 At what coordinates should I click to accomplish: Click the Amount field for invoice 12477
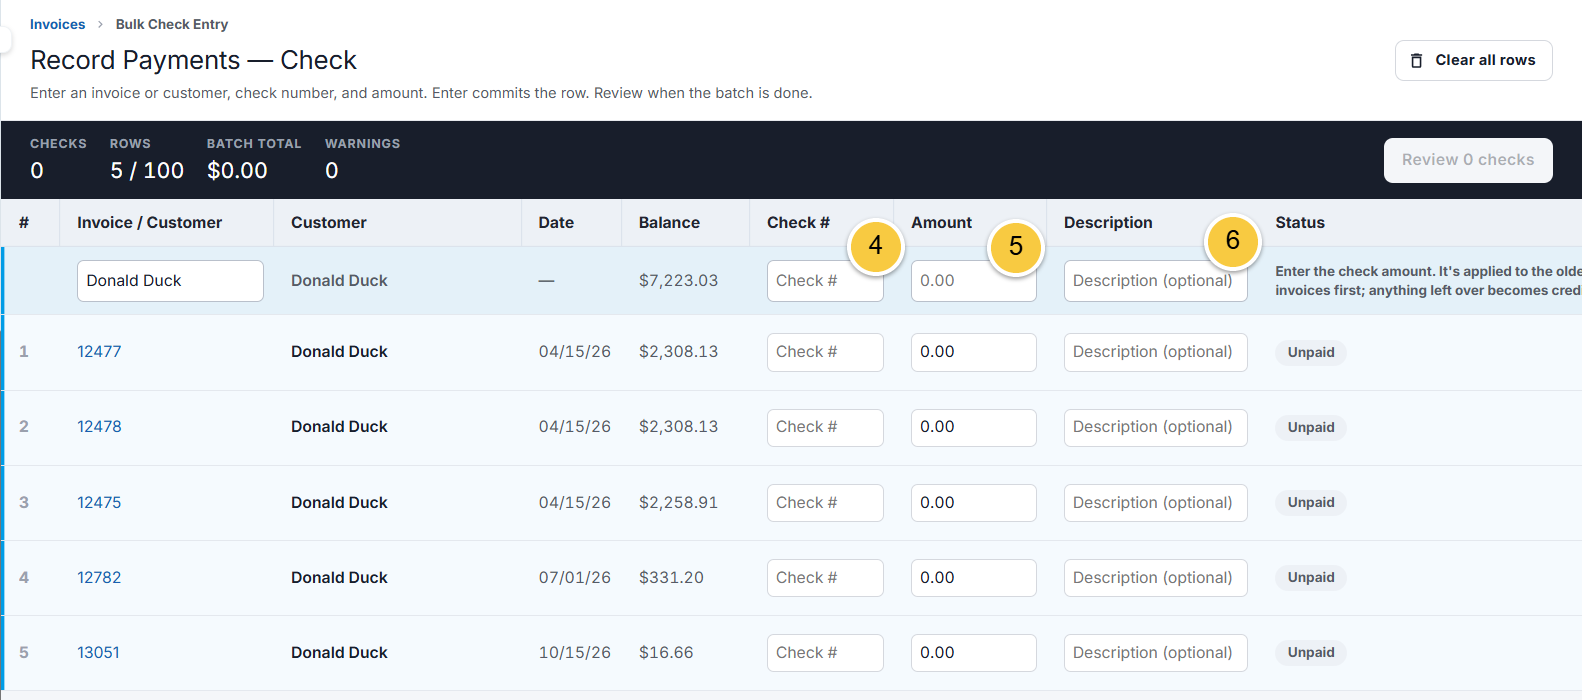tap(973, 352)
